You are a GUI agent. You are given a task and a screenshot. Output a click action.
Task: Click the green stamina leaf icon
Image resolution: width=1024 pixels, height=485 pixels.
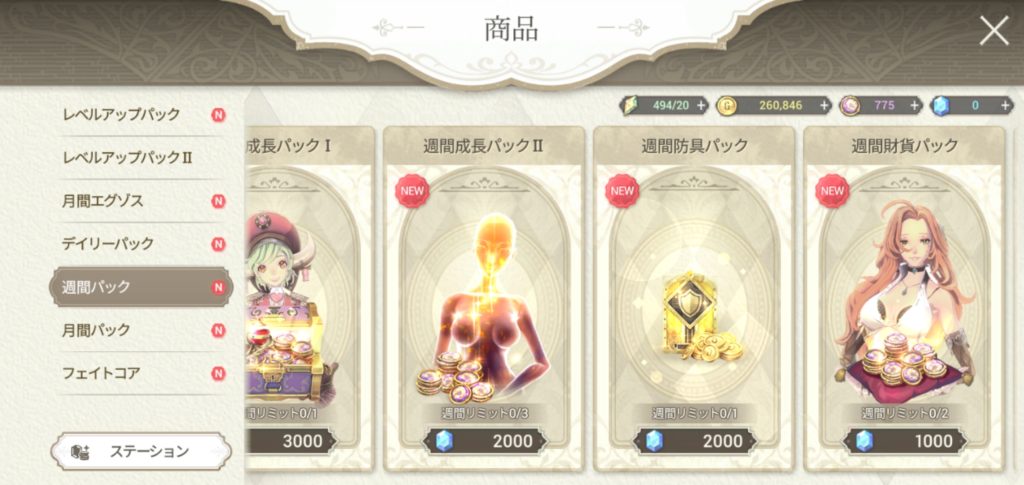coord(632,106)
